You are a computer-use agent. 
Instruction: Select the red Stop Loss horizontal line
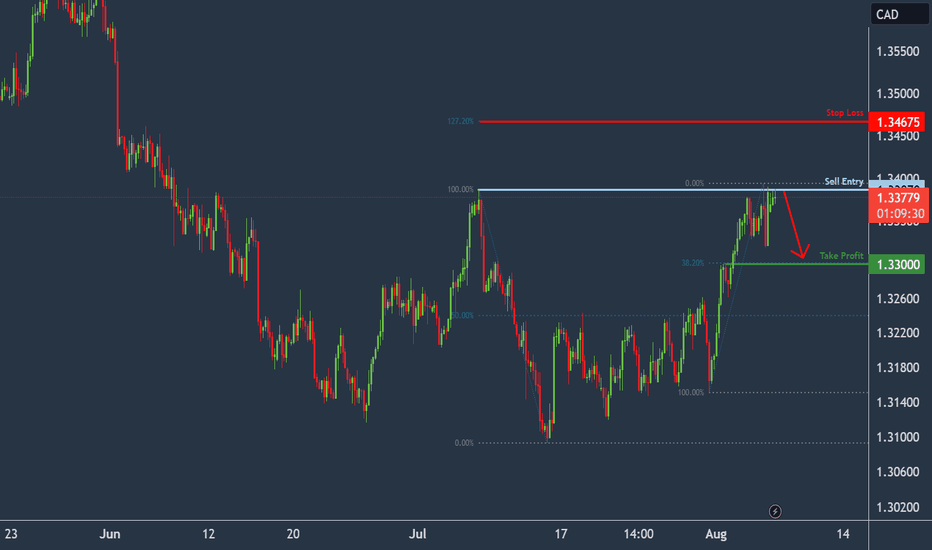673,121
